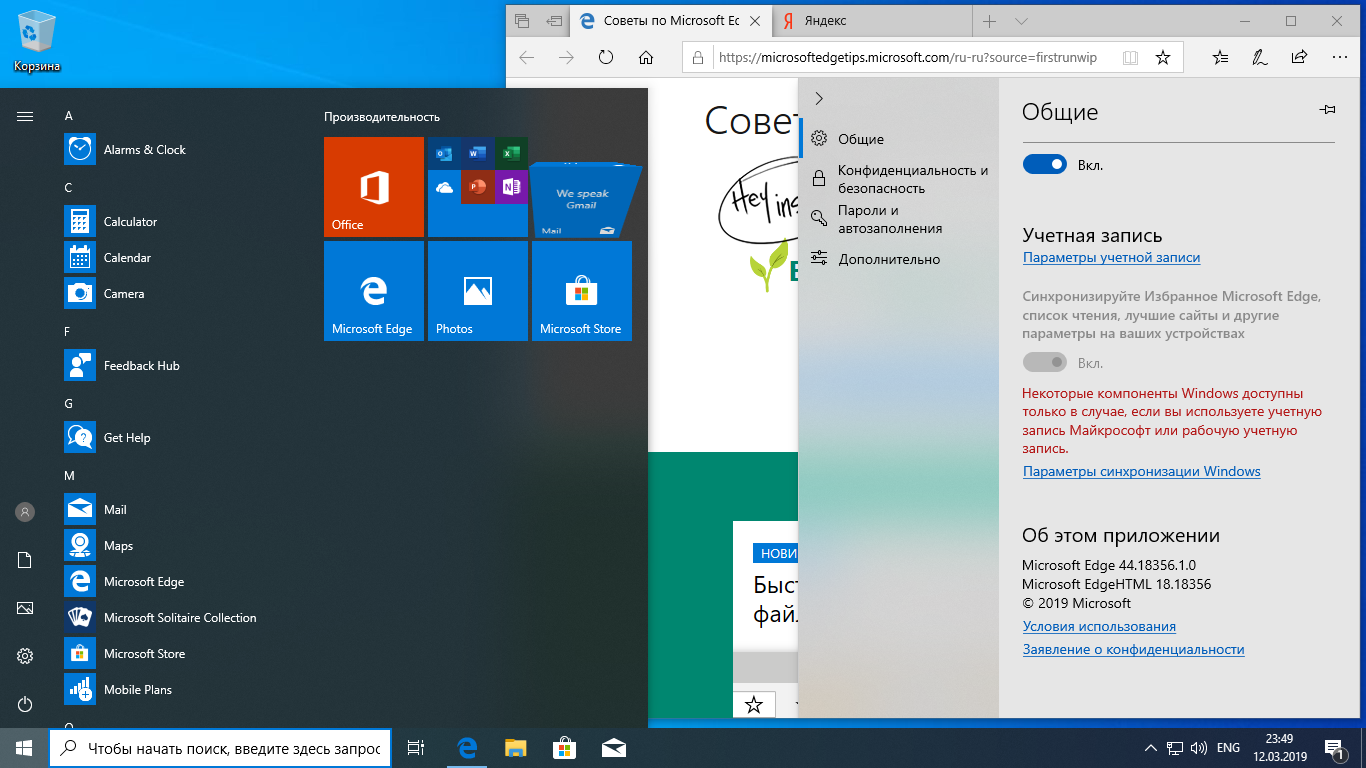Expand the Start menu hamburger button
Image resolution: width=1366 pixels, height=768 pixels.
25,116
